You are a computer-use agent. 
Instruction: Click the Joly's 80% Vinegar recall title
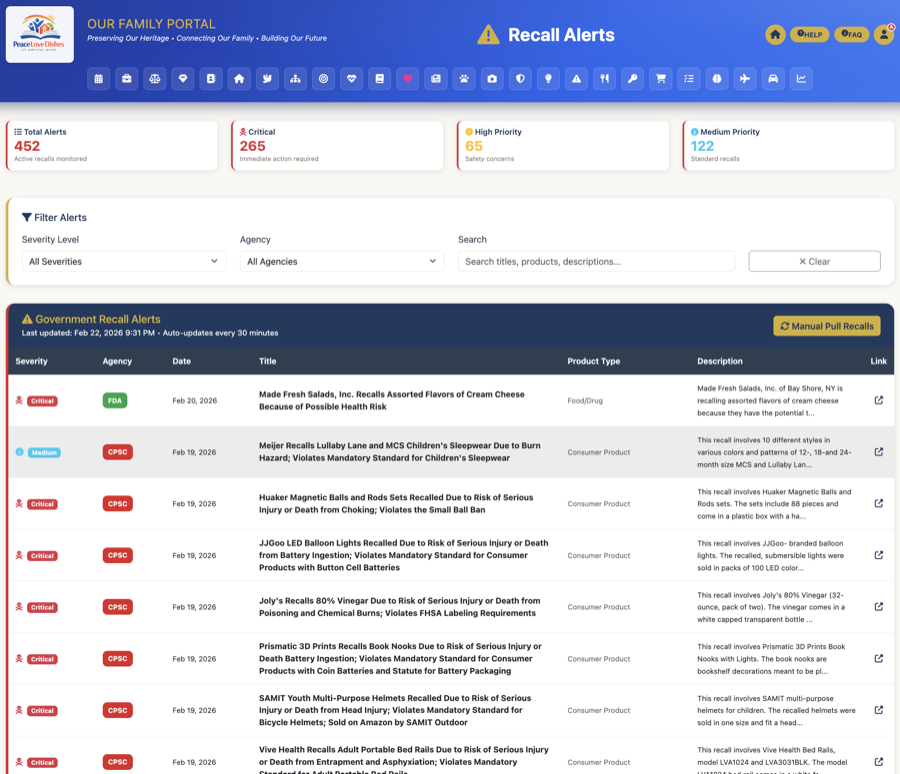399,607
